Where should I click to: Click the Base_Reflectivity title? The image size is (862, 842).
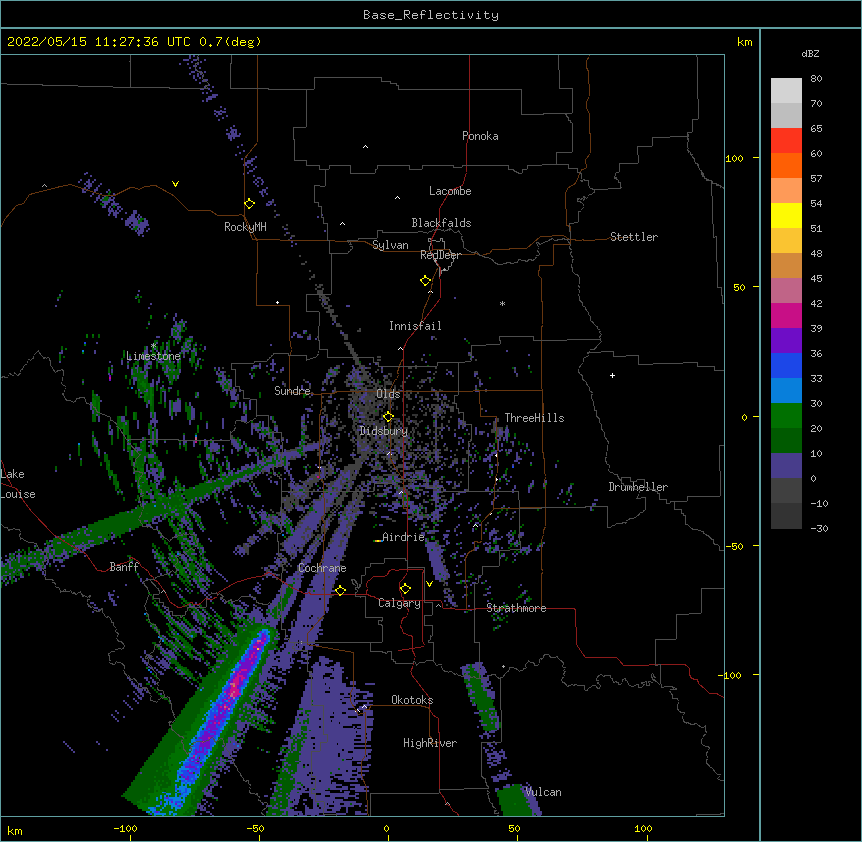(431, 15)
